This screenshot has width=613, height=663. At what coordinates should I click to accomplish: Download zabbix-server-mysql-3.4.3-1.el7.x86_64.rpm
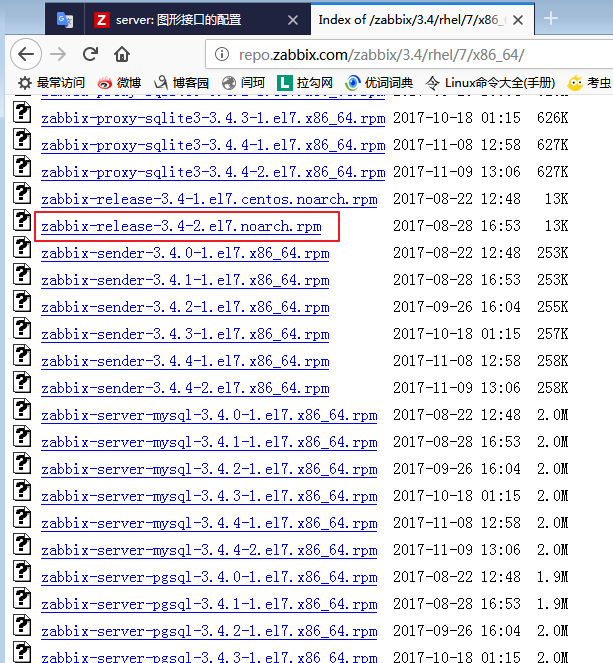tap(209, 496)
